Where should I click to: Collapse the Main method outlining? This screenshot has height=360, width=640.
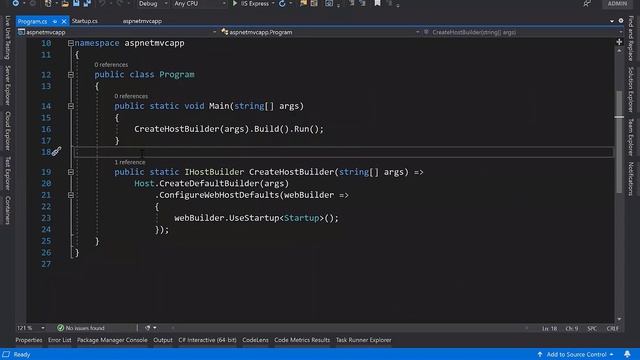[x=71, y=106]
